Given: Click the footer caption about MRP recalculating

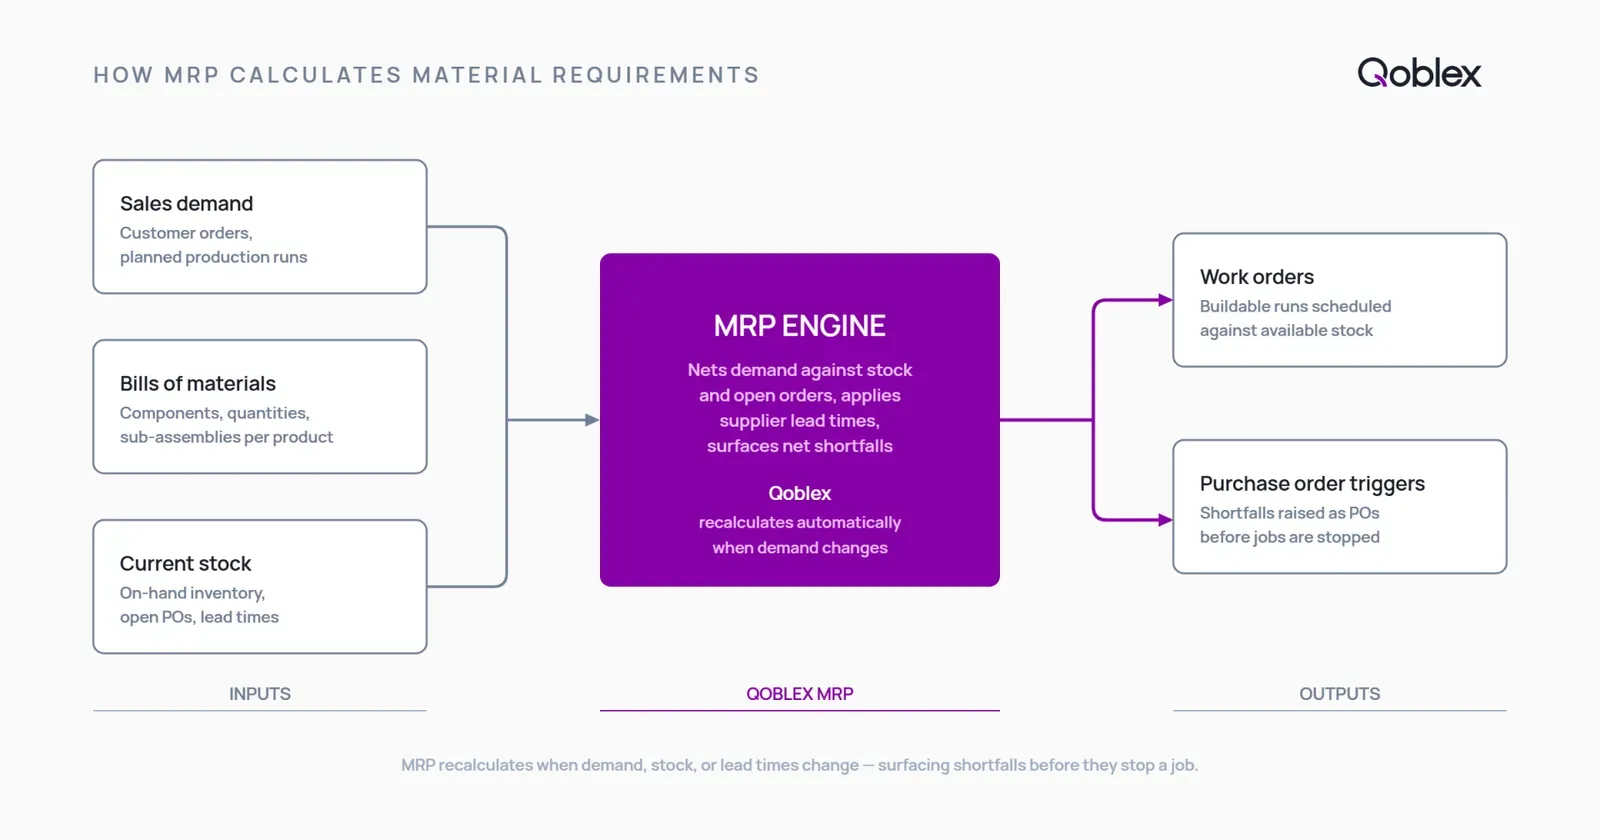Looking at the screenshot, I should (x=800, y=765).
